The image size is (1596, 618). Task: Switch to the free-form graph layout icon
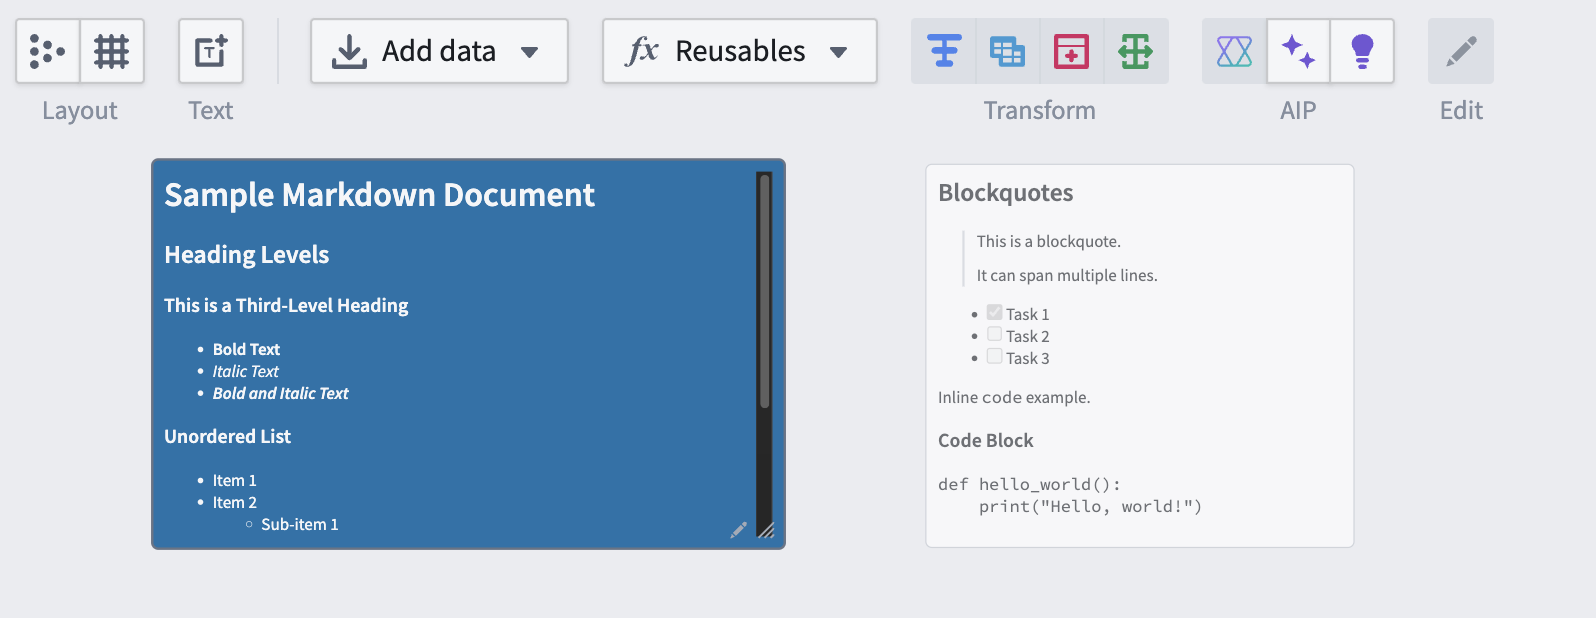(48, 51)
